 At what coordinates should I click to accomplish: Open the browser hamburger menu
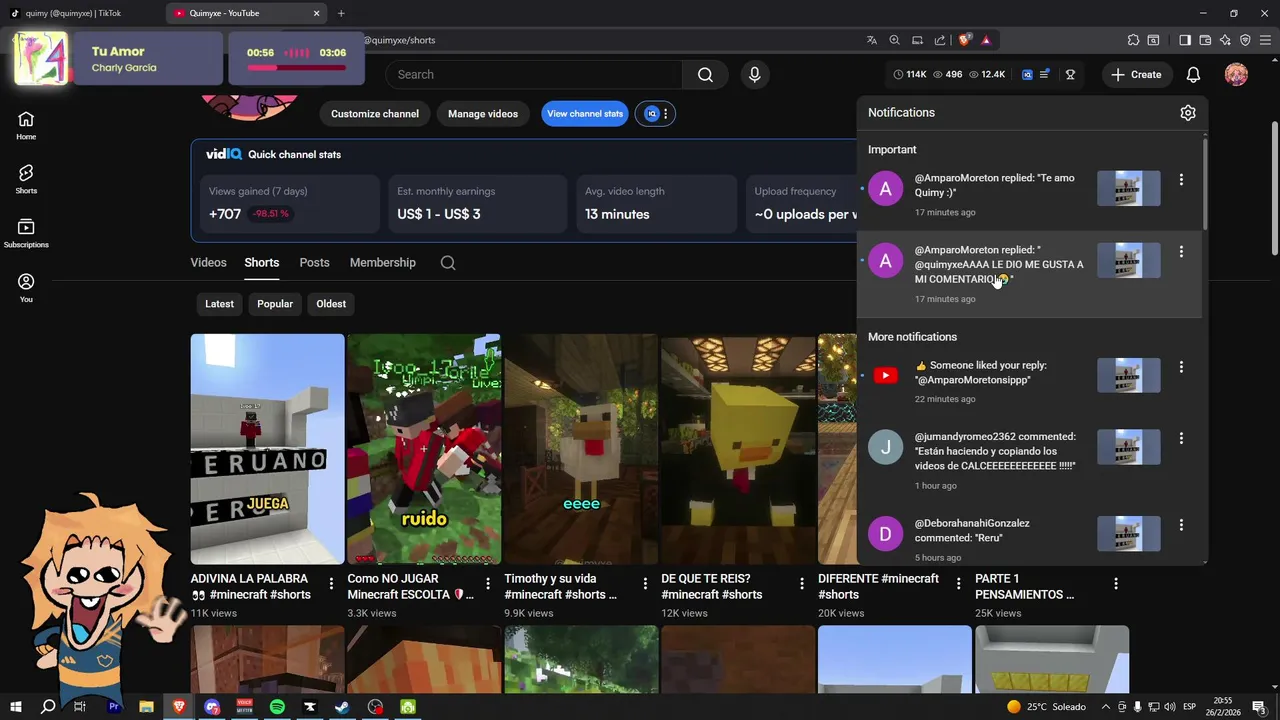[x=1266, y=40]
